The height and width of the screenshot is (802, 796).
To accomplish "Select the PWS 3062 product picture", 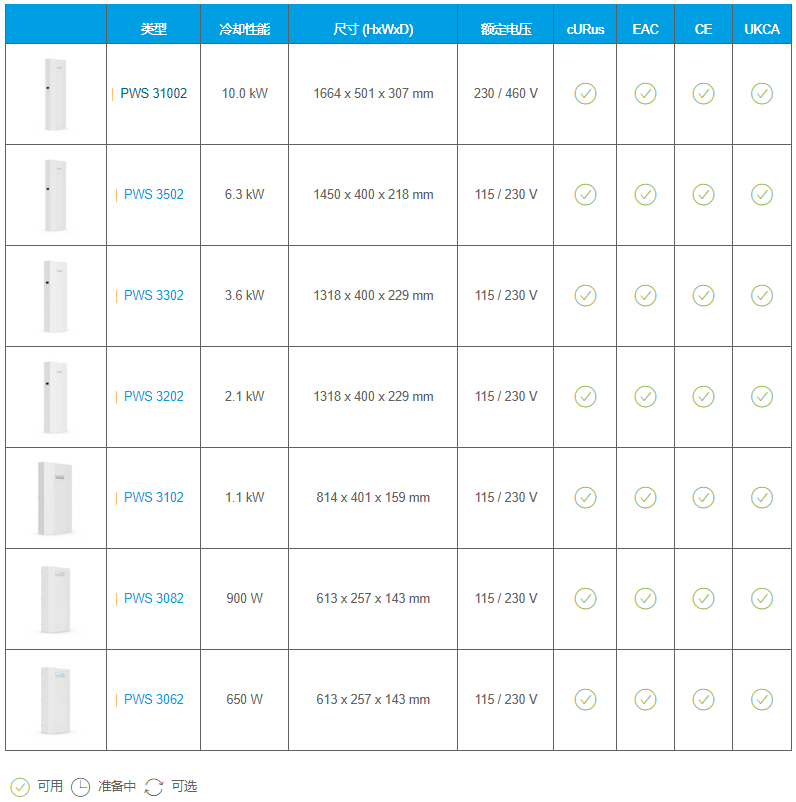I will click(55, 700).
